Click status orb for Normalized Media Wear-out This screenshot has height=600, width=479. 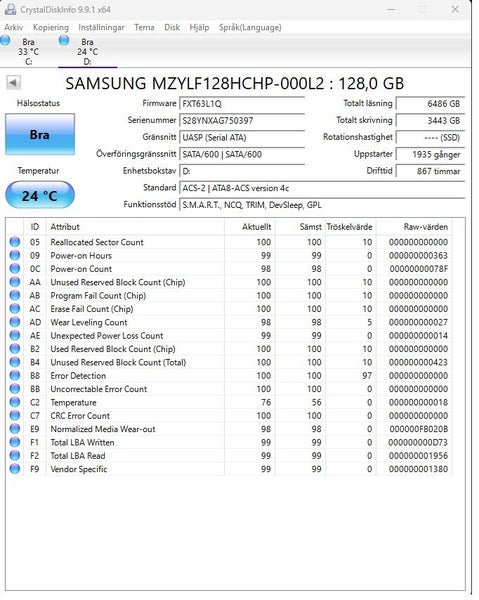point(15,429)
